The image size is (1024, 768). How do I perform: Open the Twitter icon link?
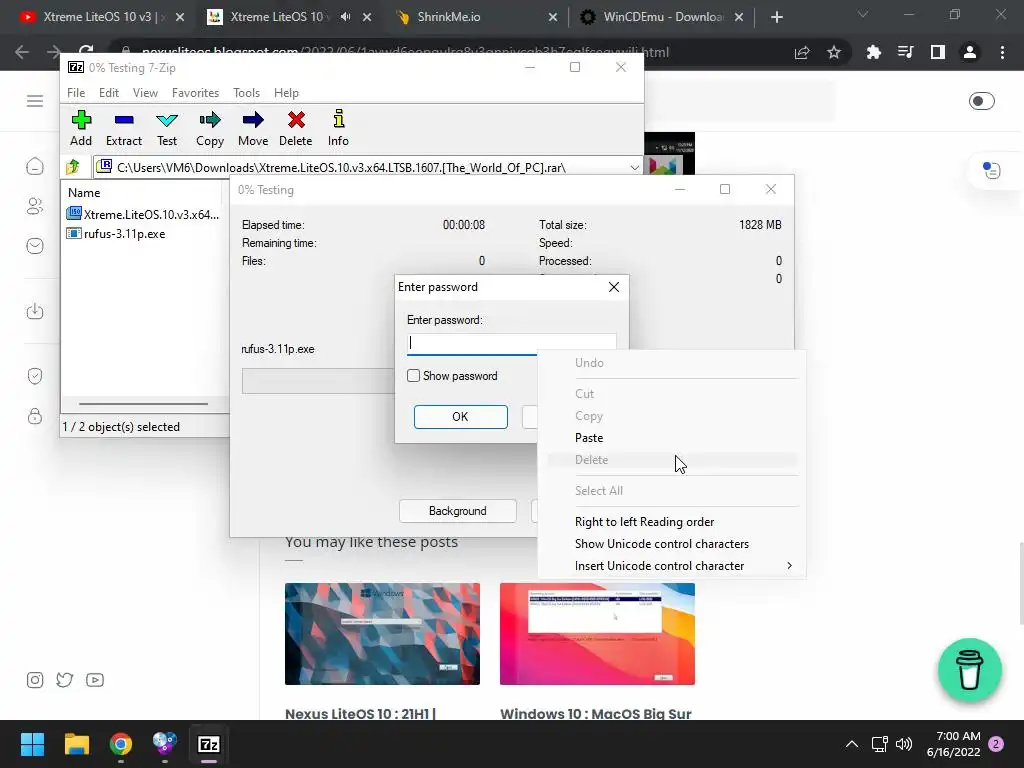click(x=65, y=680)
